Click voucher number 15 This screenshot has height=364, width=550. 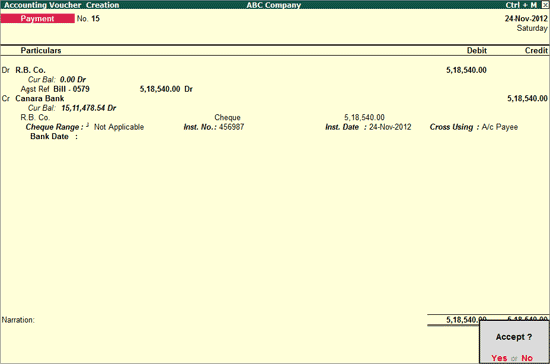pos(95,19)
